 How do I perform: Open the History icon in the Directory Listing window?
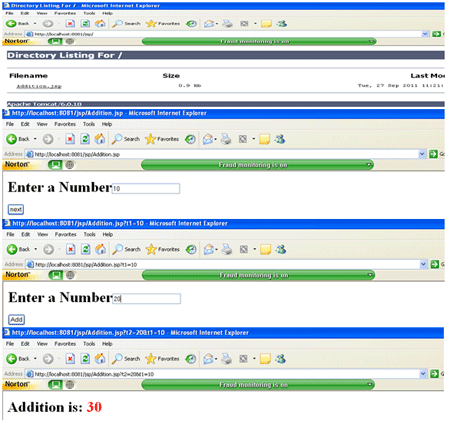pyautogui.click(x=191, y=24)
